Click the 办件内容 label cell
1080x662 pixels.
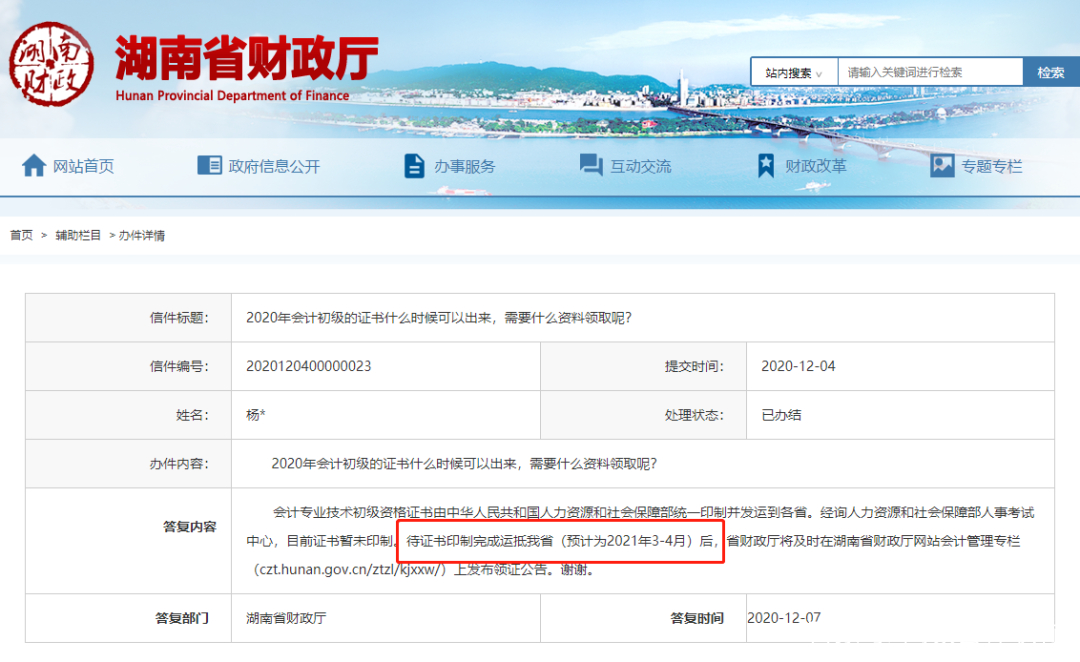point(129,464)
